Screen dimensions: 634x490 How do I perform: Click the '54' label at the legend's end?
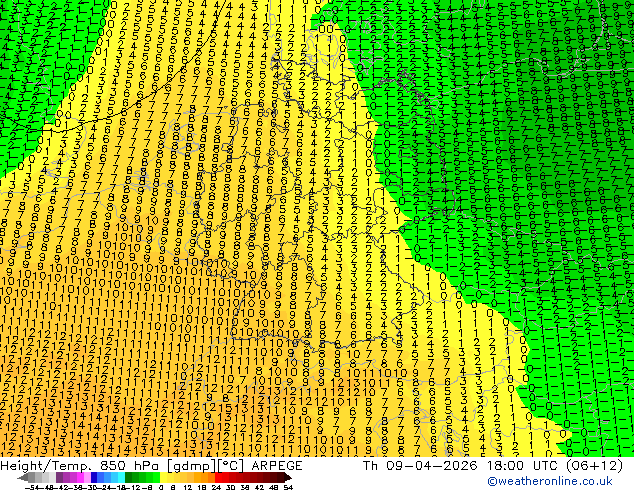pos(288,487)
